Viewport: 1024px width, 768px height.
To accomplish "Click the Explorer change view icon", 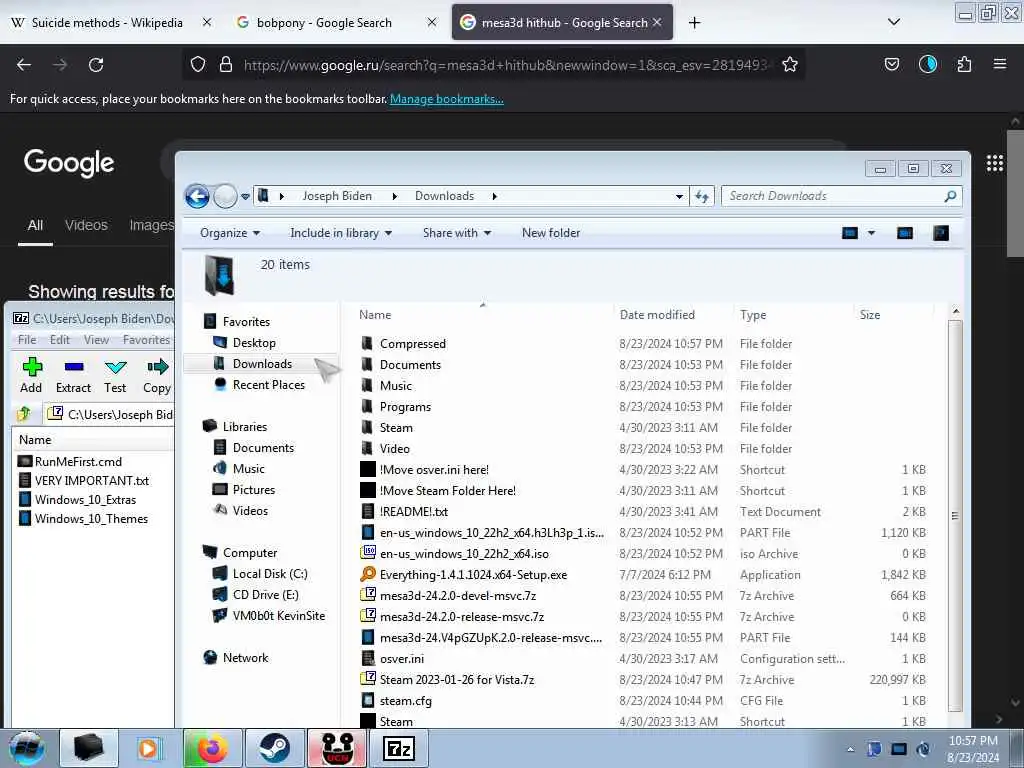I will [850, 233].
